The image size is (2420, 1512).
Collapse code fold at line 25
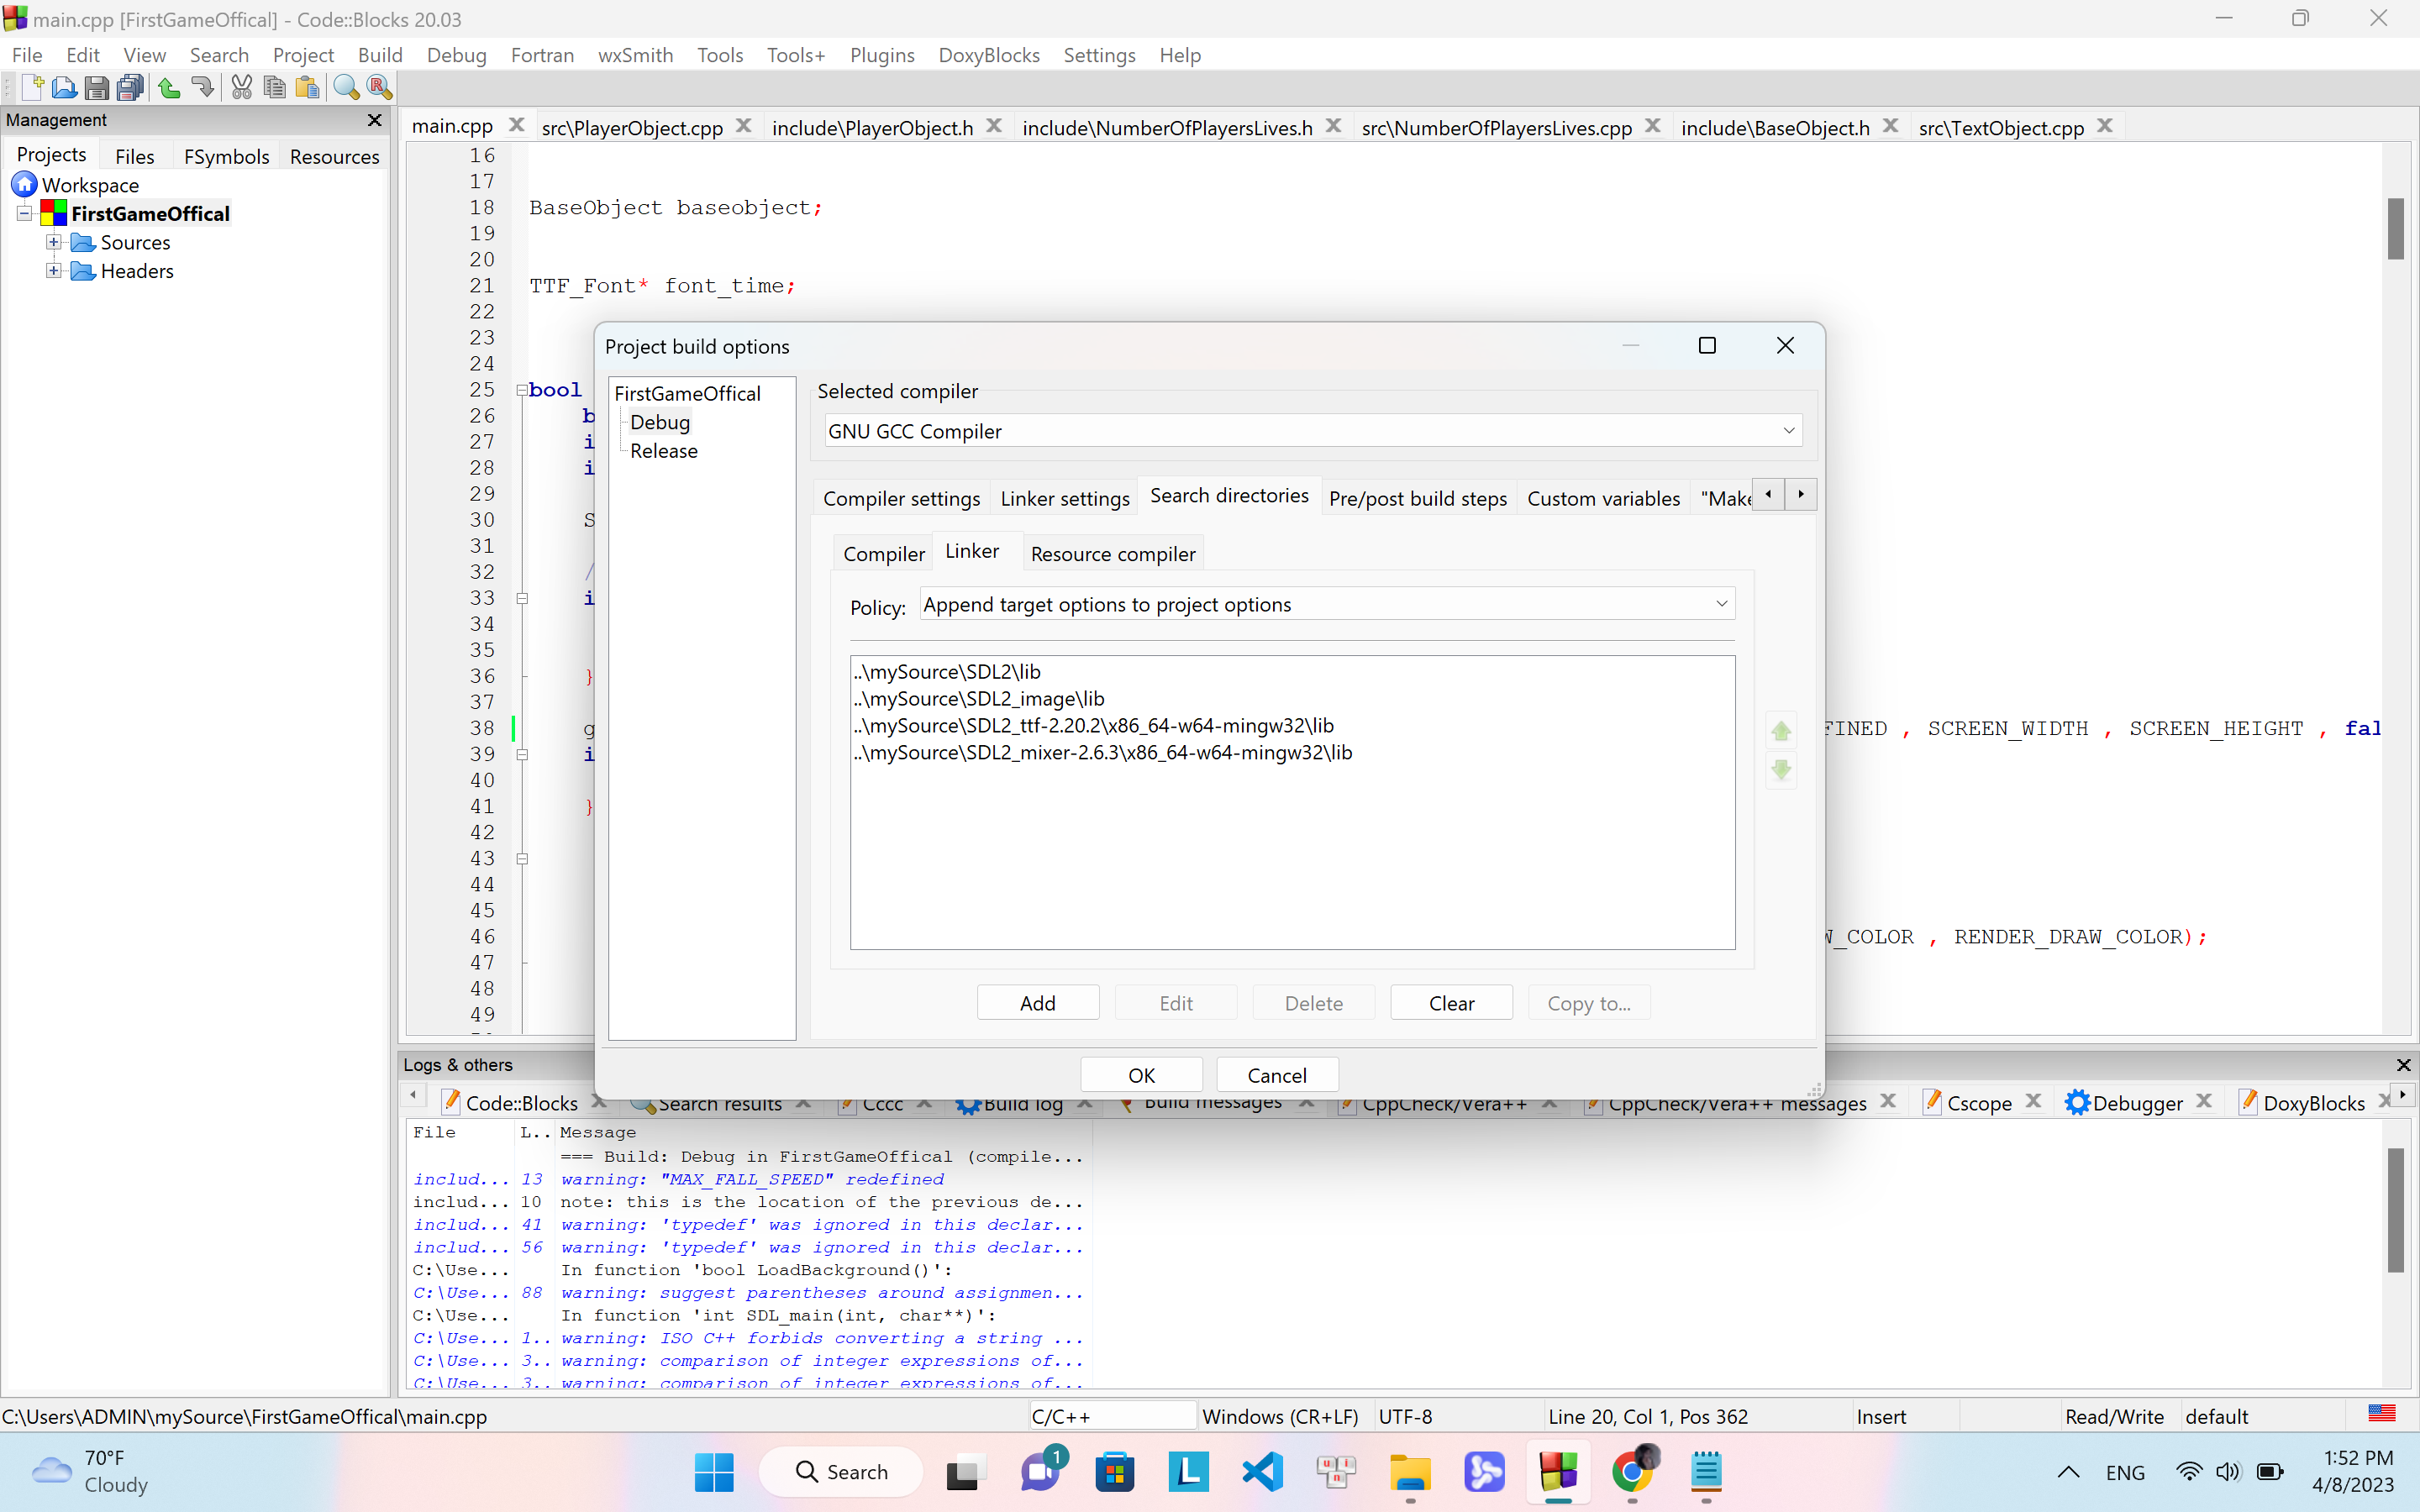coord(522,390)
